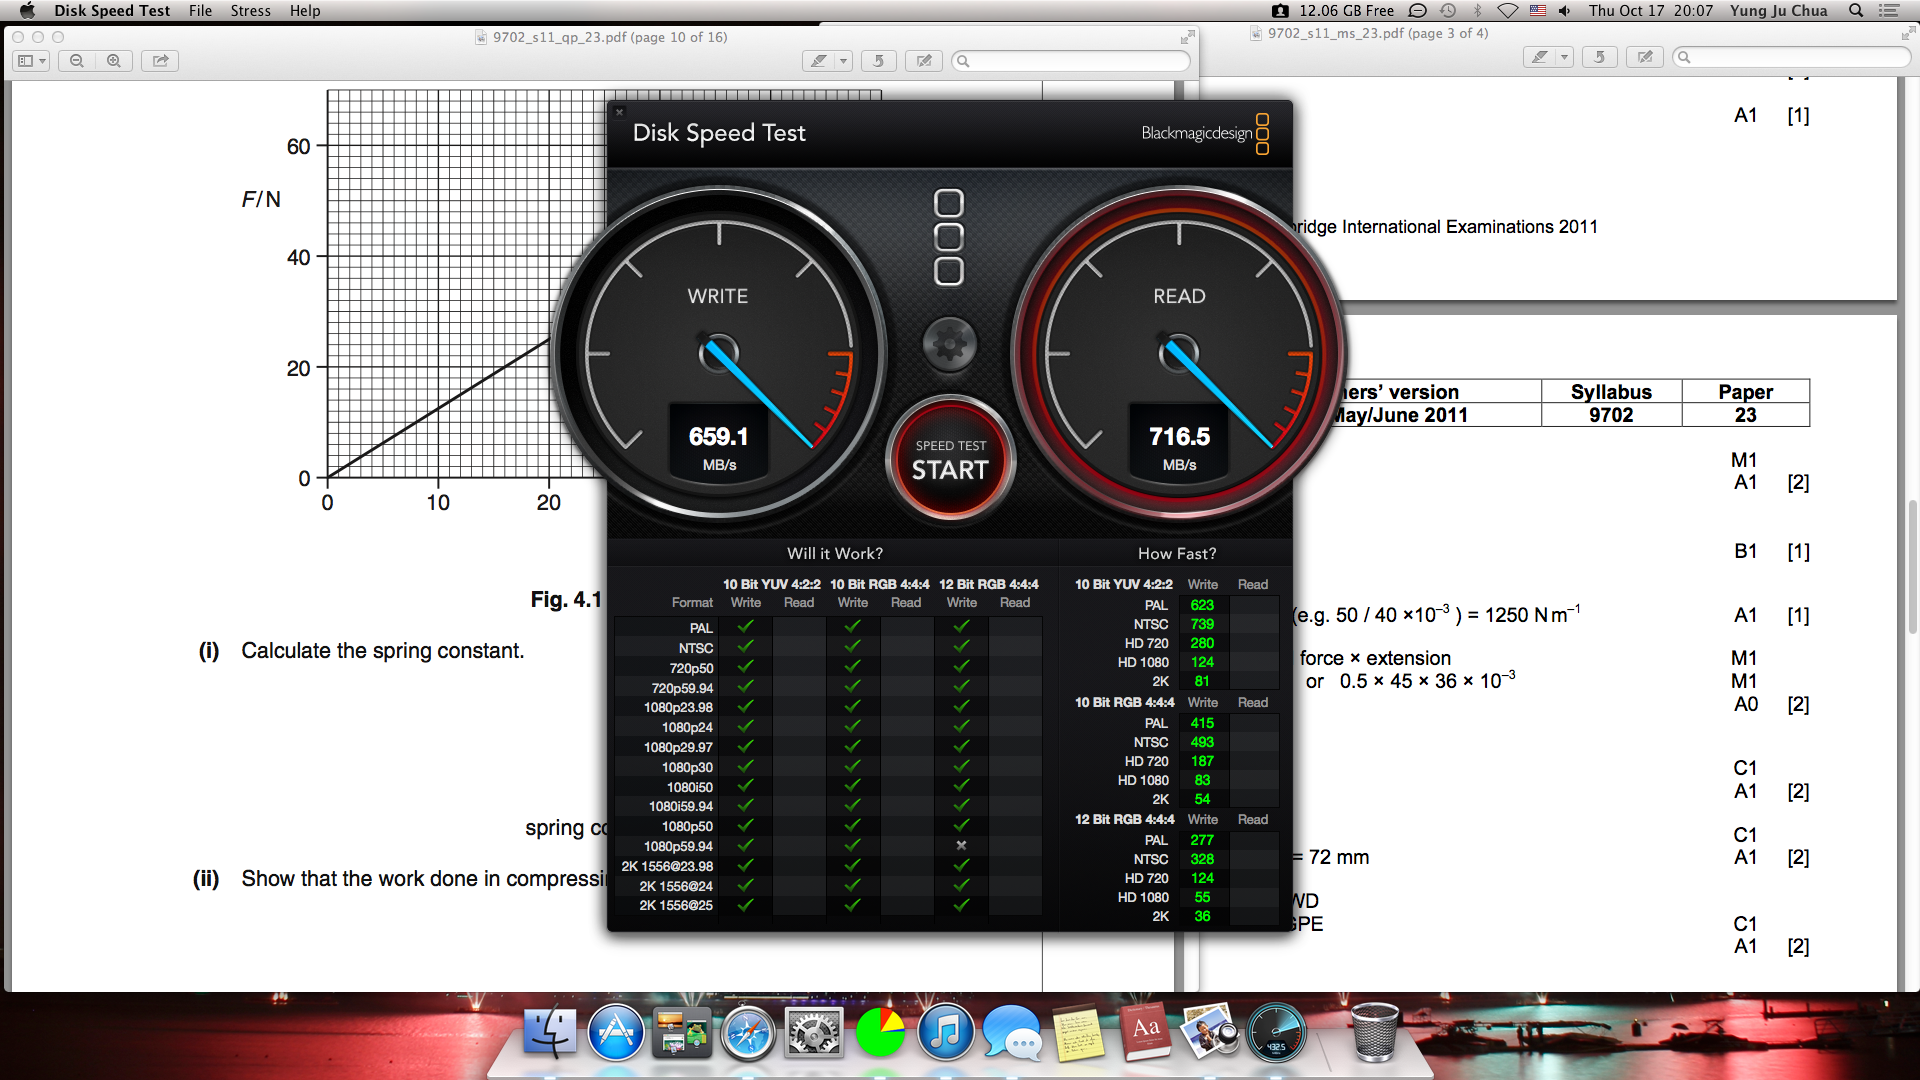Open Bluetooth menu bar icon
This screenshot has width=1920, height=1080.
1477,11
